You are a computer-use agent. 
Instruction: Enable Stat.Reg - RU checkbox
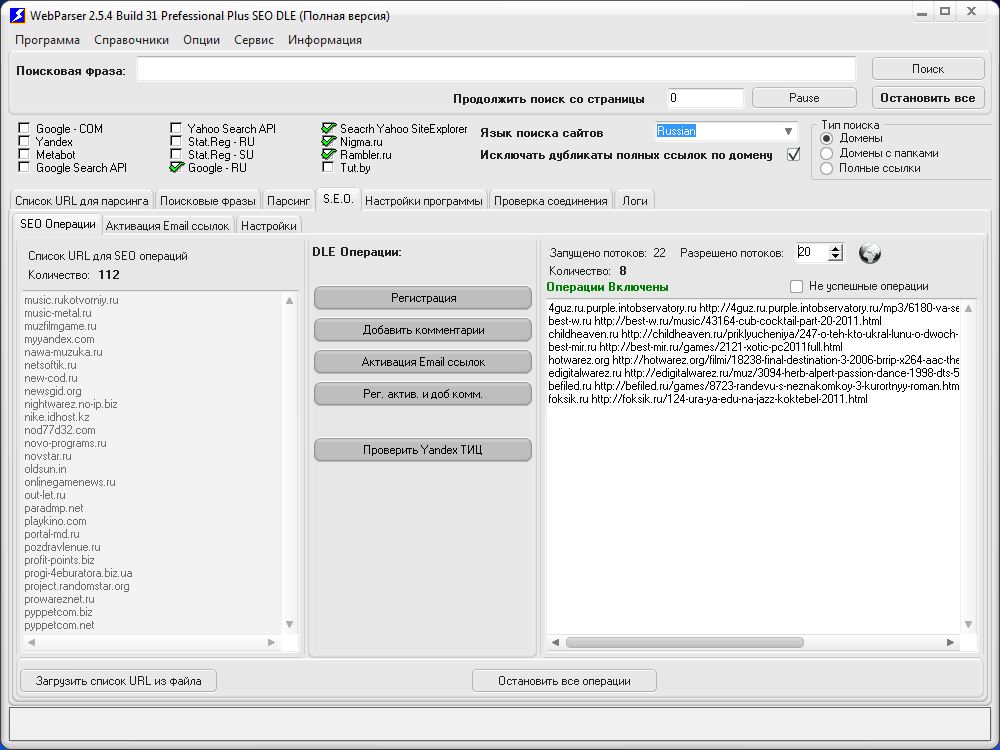click(176, 141)
